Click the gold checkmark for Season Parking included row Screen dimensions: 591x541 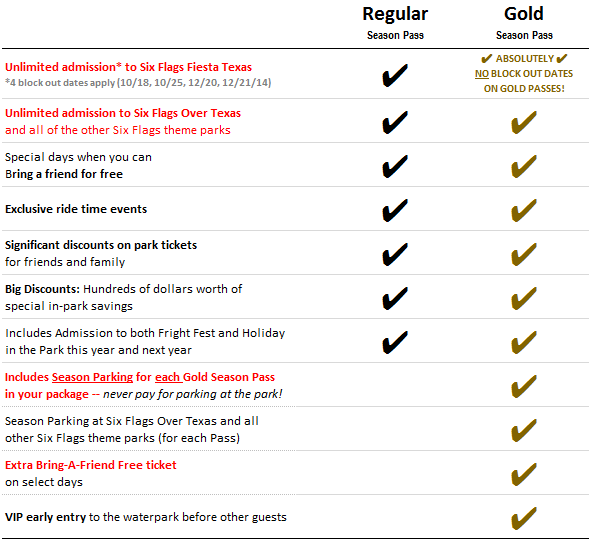[524, 386]
